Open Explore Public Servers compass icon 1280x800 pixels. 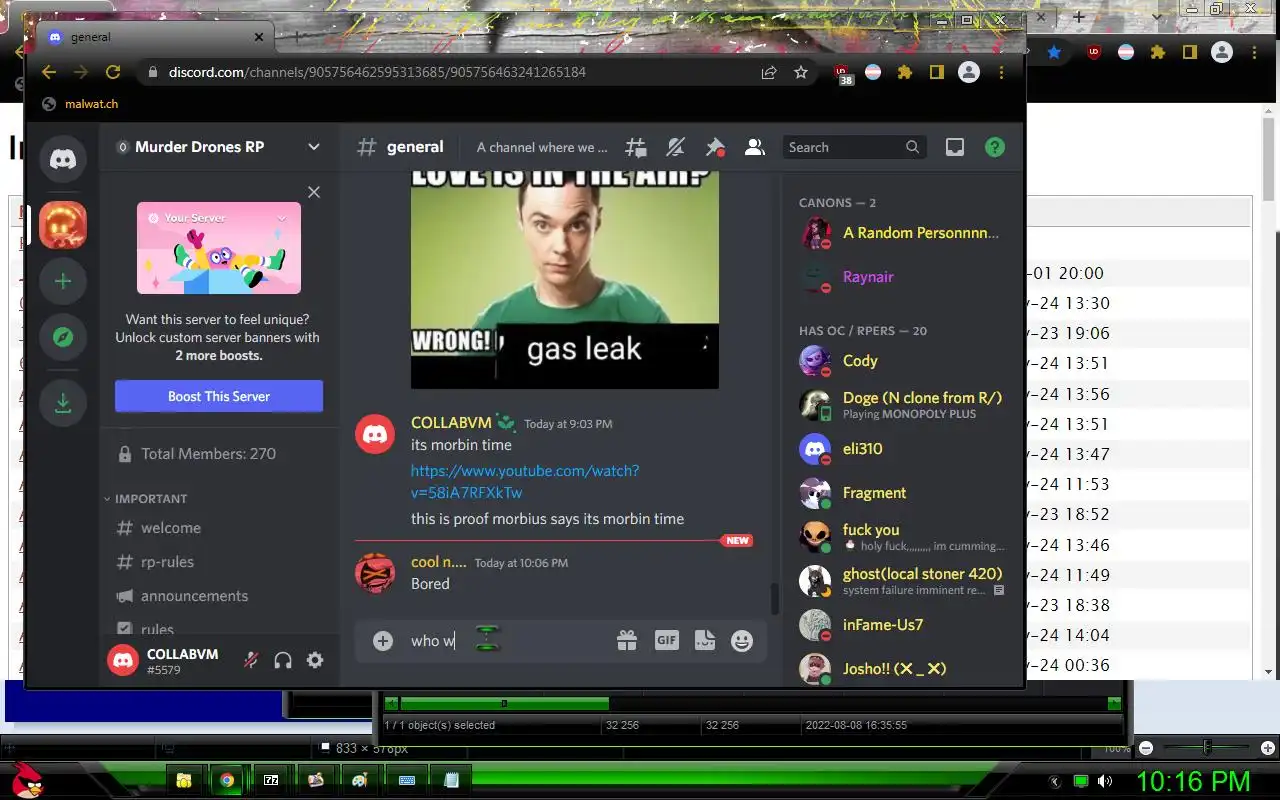point(63,337)
